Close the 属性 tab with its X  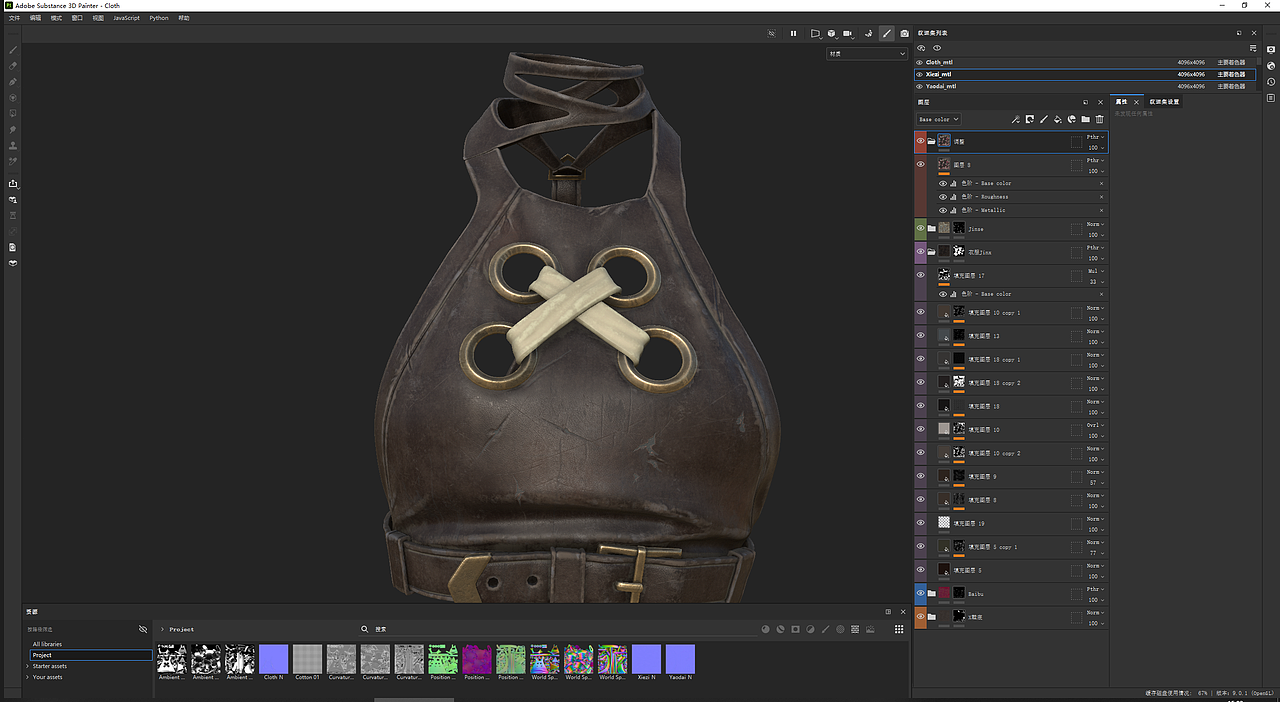point(1136,102)
